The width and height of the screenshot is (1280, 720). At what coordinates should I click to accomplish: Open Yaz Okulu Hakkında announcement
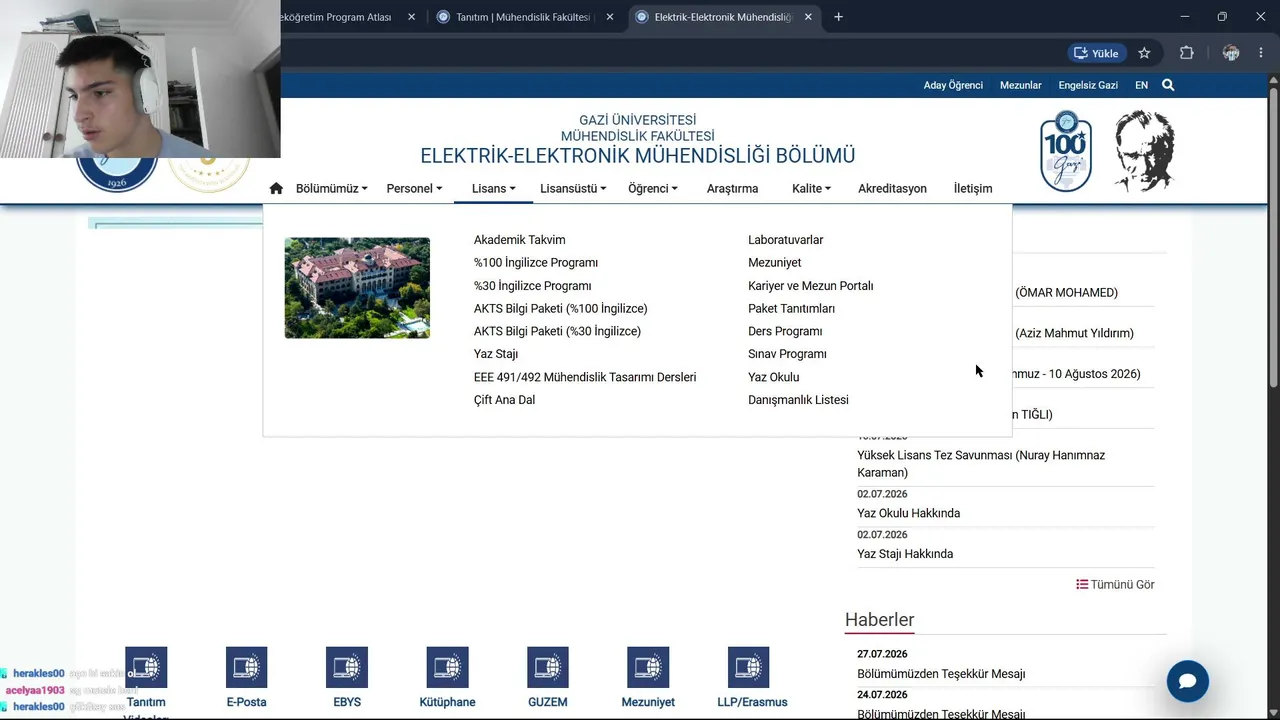tap(908, 513)
